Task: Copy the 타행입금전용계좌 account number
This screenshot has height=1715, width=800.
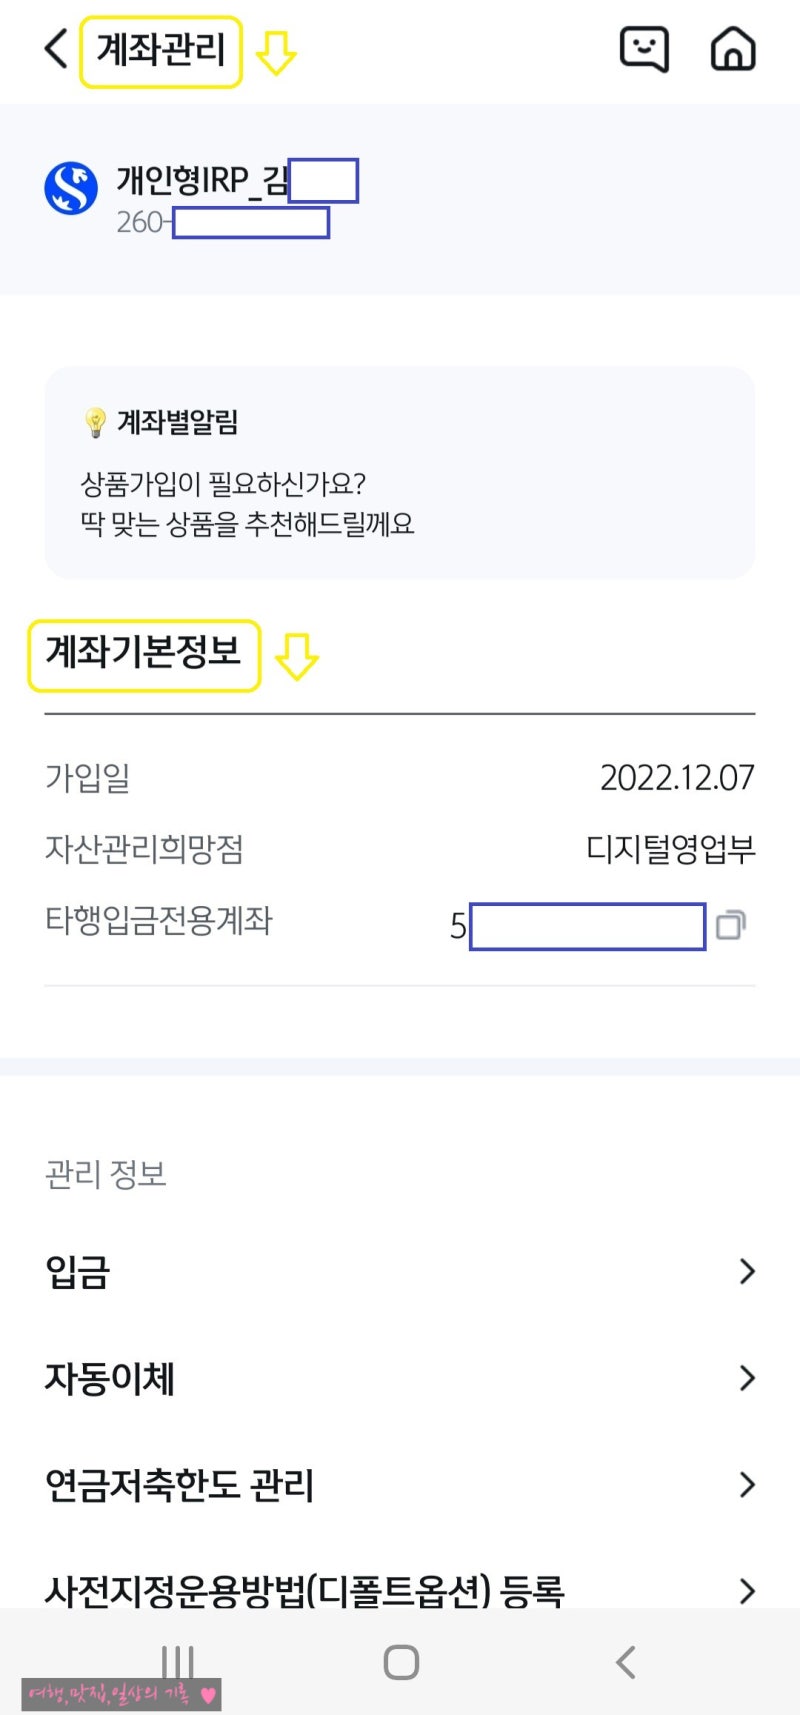Action: tap(731, 925)
